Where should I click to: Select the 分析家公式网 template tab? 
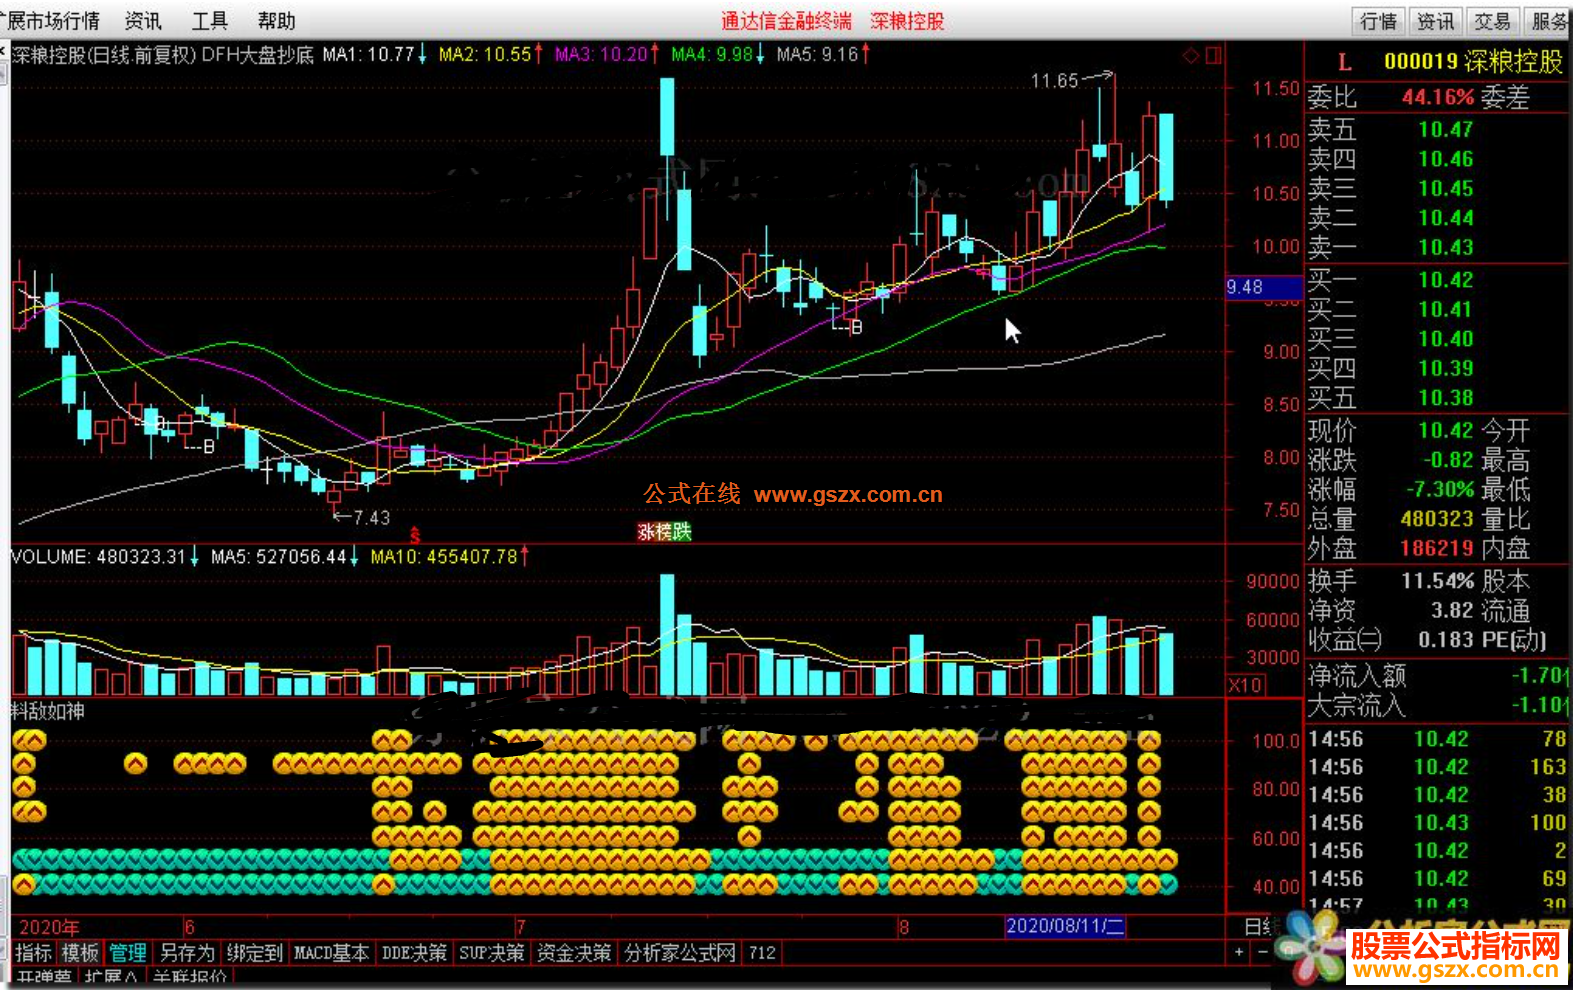point(680,953)
